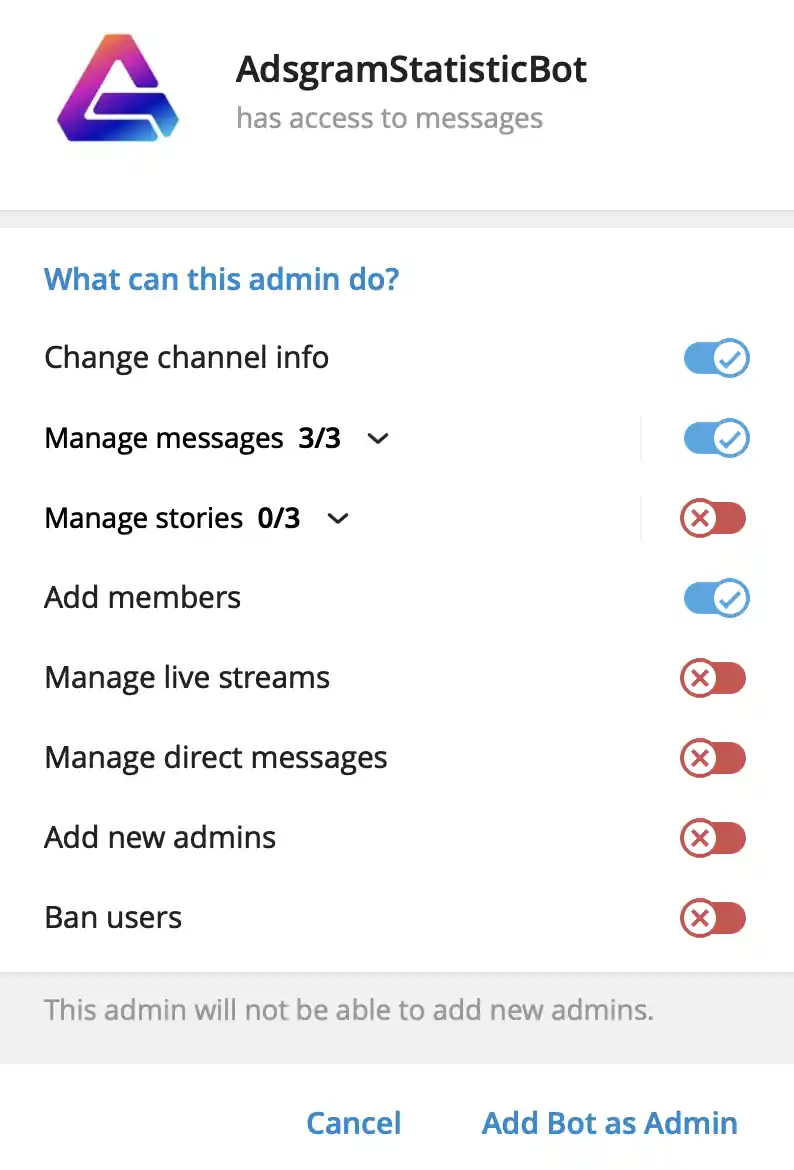
Task: Cancel adding the bot
Action: click(354, 1123)
